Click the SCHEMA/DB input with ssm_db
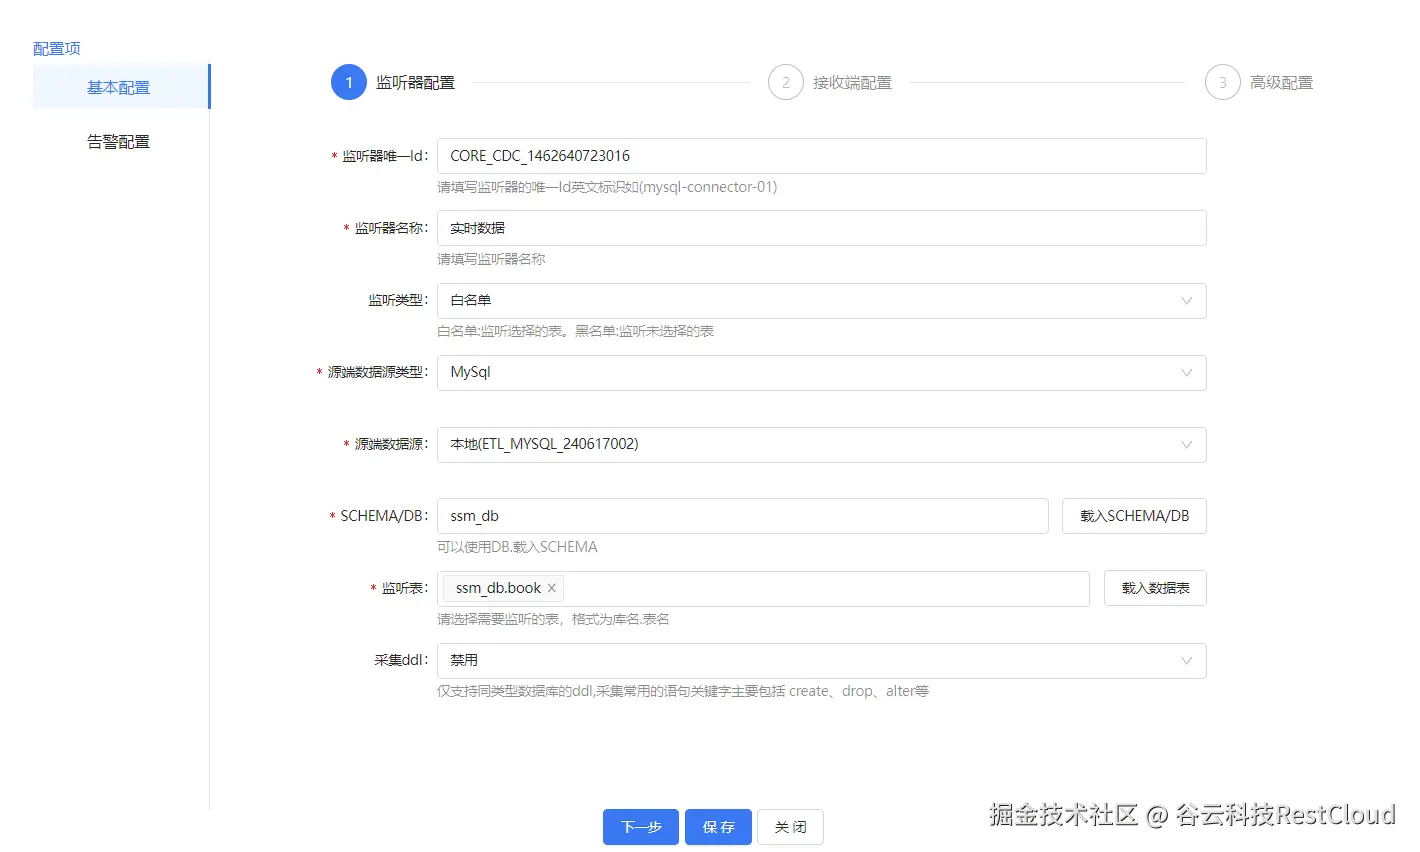This screenshot has width=1420, height=852. point(743,516)
